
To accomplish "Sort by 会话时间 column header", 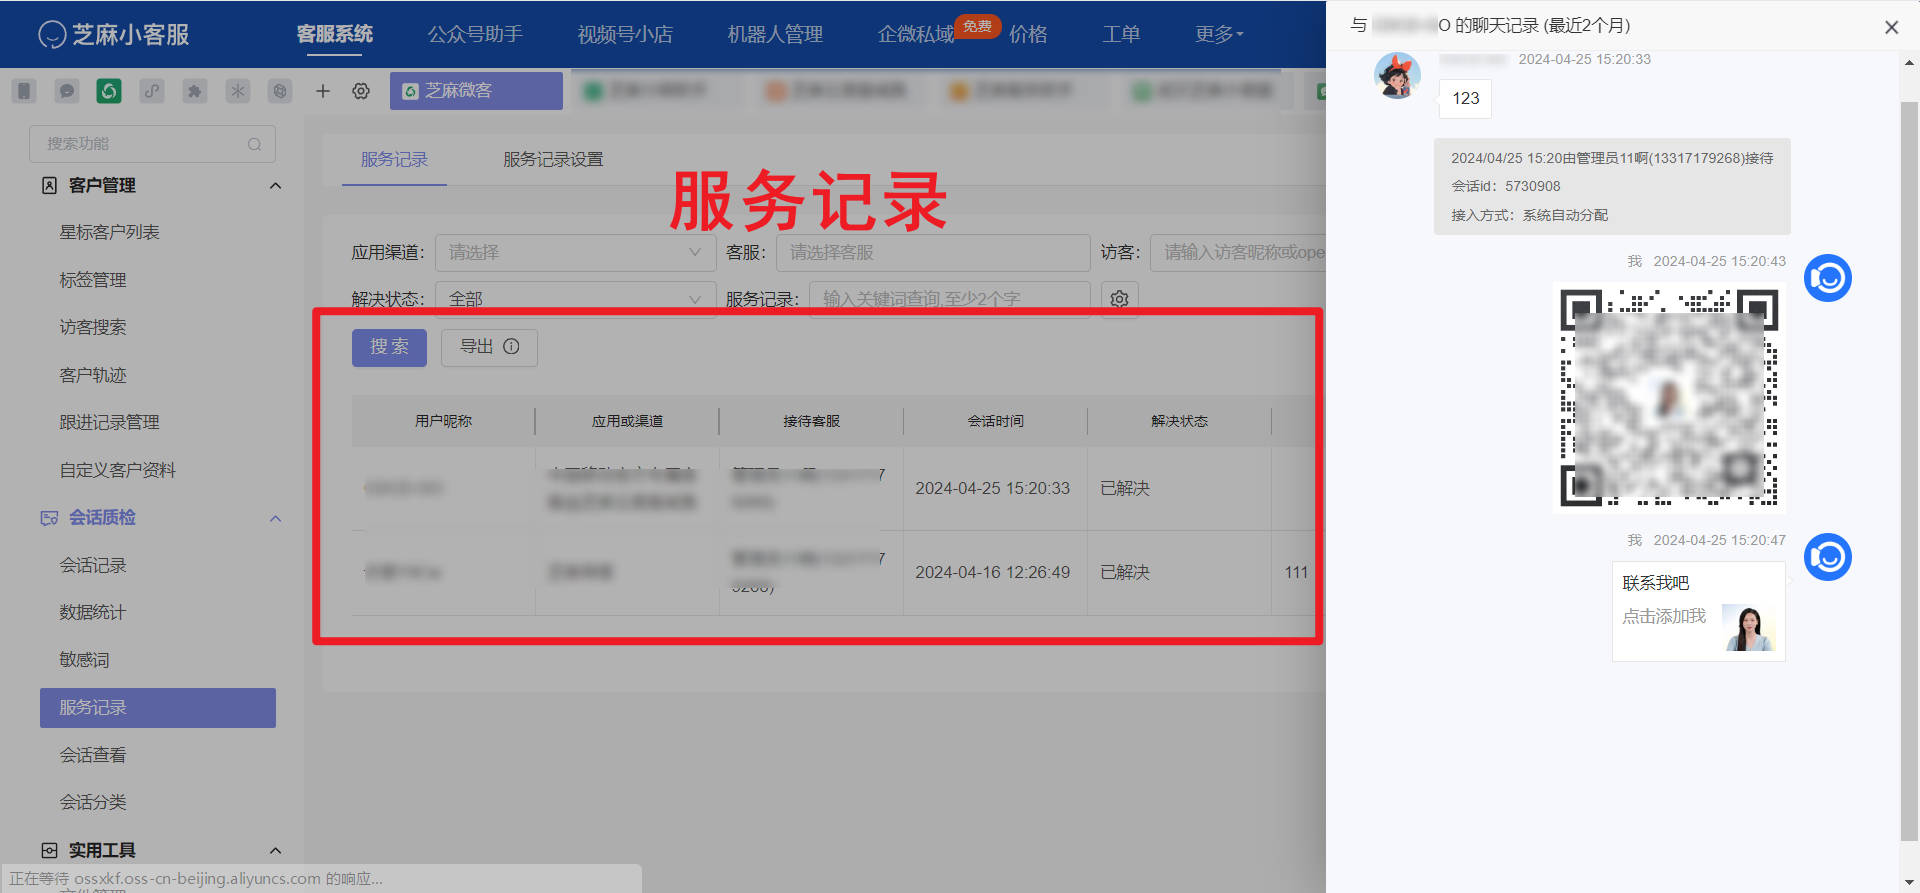I will click(x=995, y=421).
